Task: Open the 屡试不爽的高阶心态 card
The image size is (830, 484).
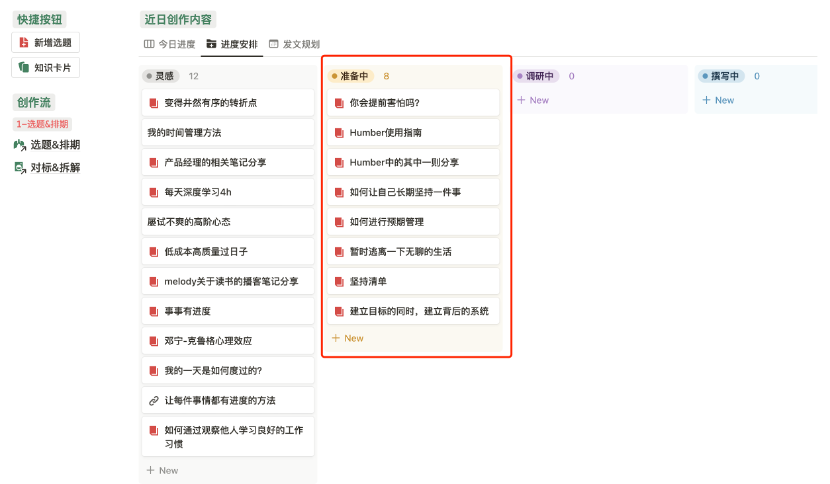Action: [x=228, y=222]
